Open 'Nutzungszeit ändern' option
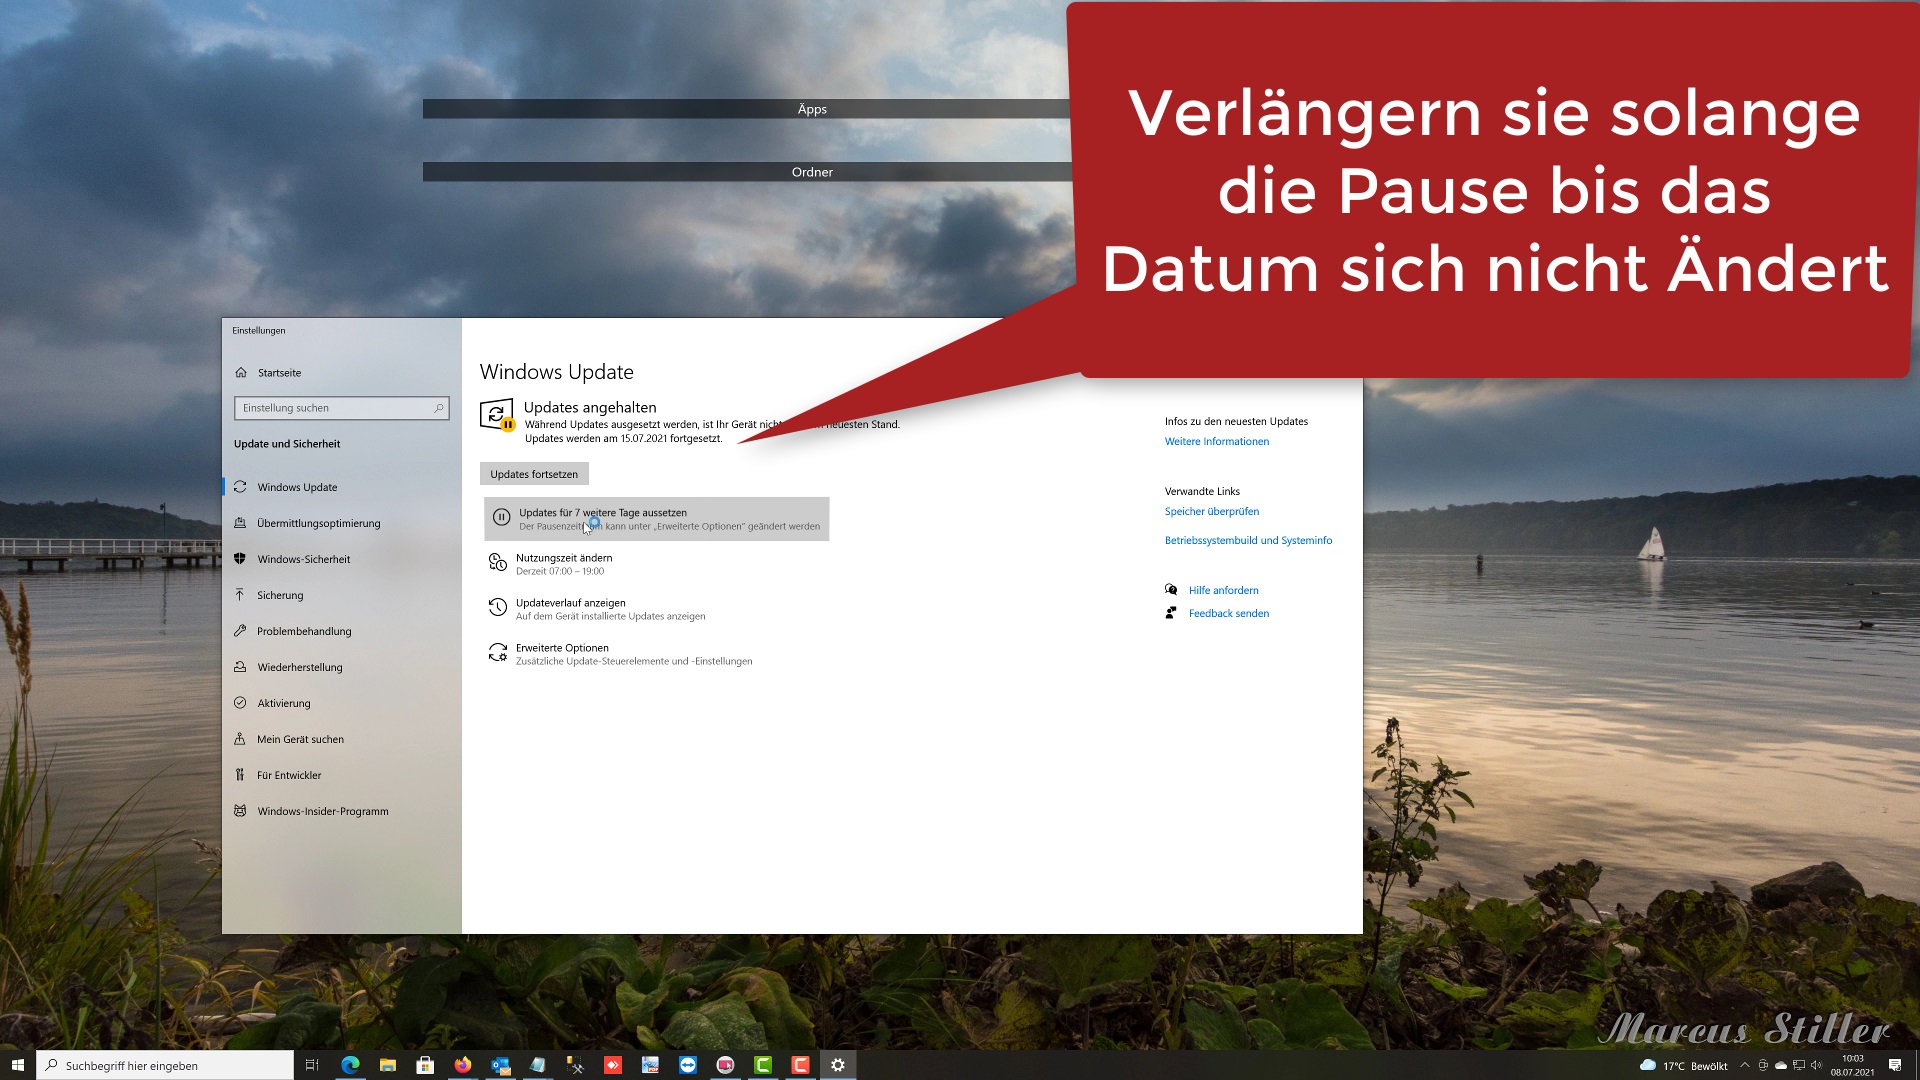This screenshot has width=1920, height=1080. (x=564, y=564)
